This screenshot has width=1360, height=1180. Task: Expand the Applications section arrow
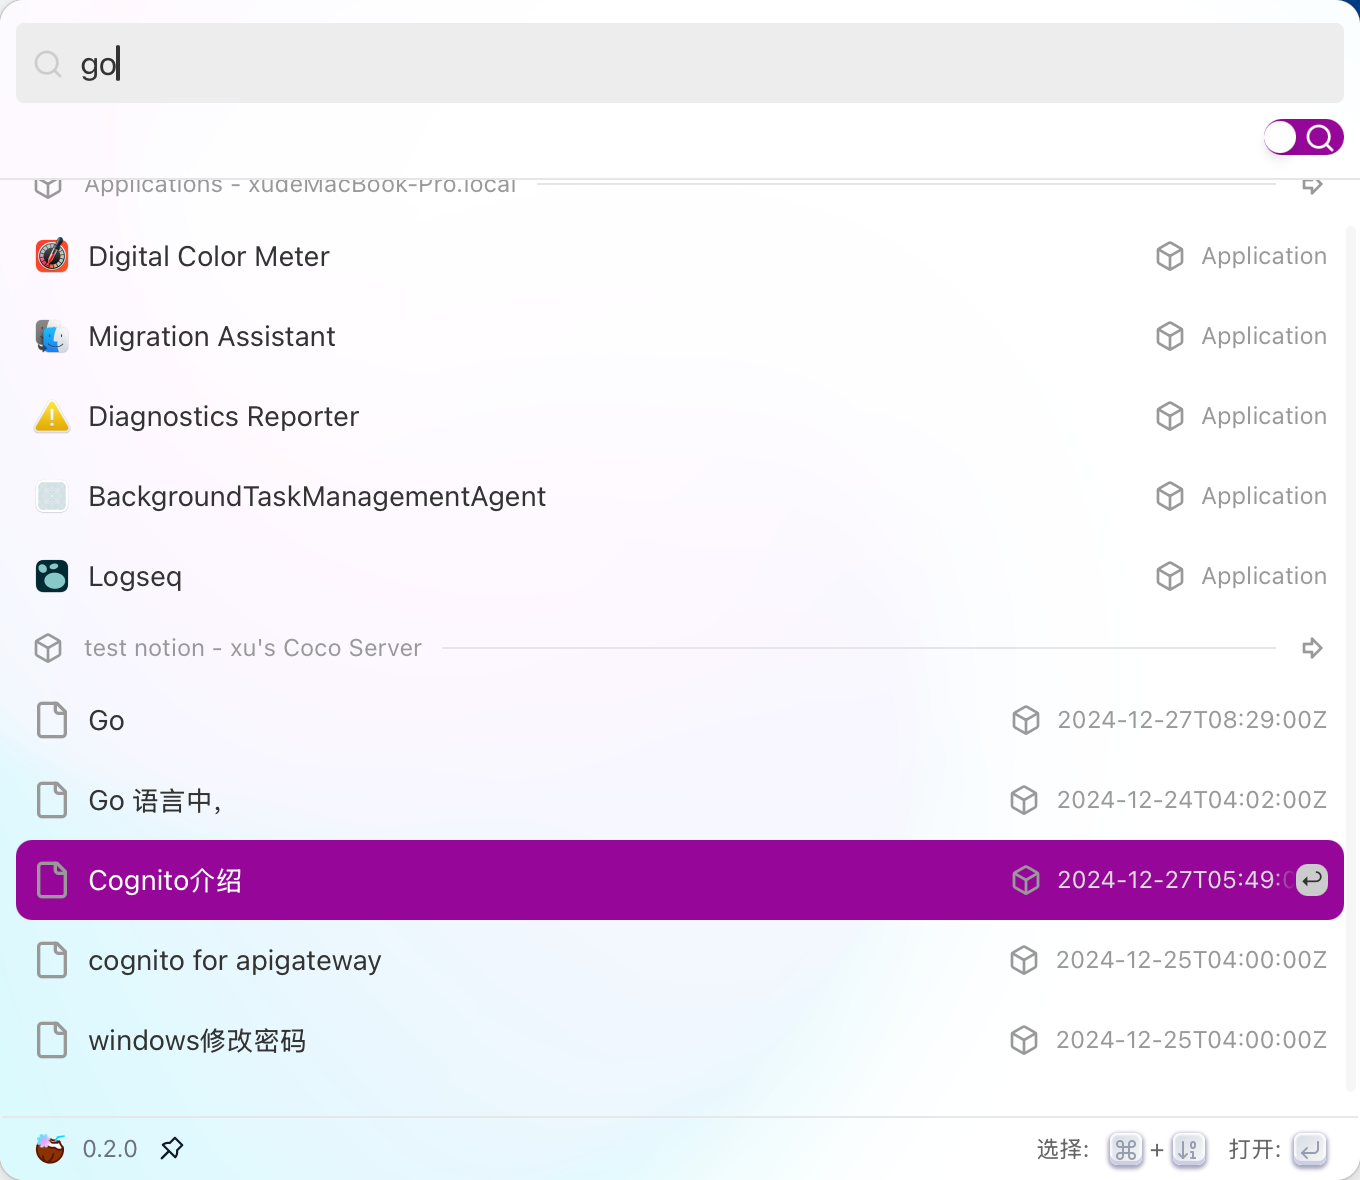point(1312,185)
